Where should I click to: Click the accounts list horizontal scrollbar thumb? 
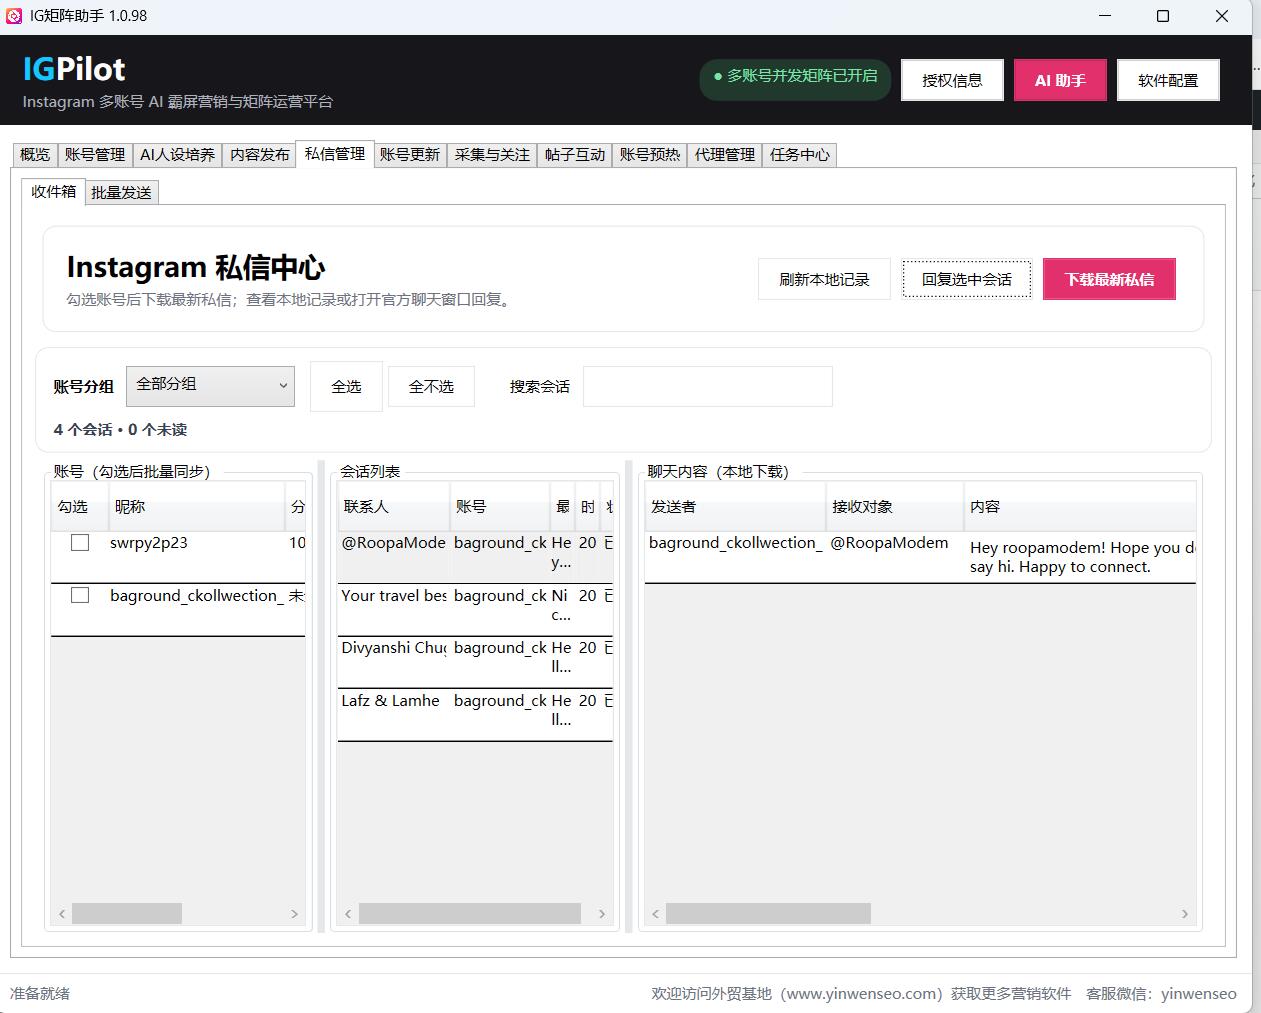pyautogui.click(x=127, y=913)
